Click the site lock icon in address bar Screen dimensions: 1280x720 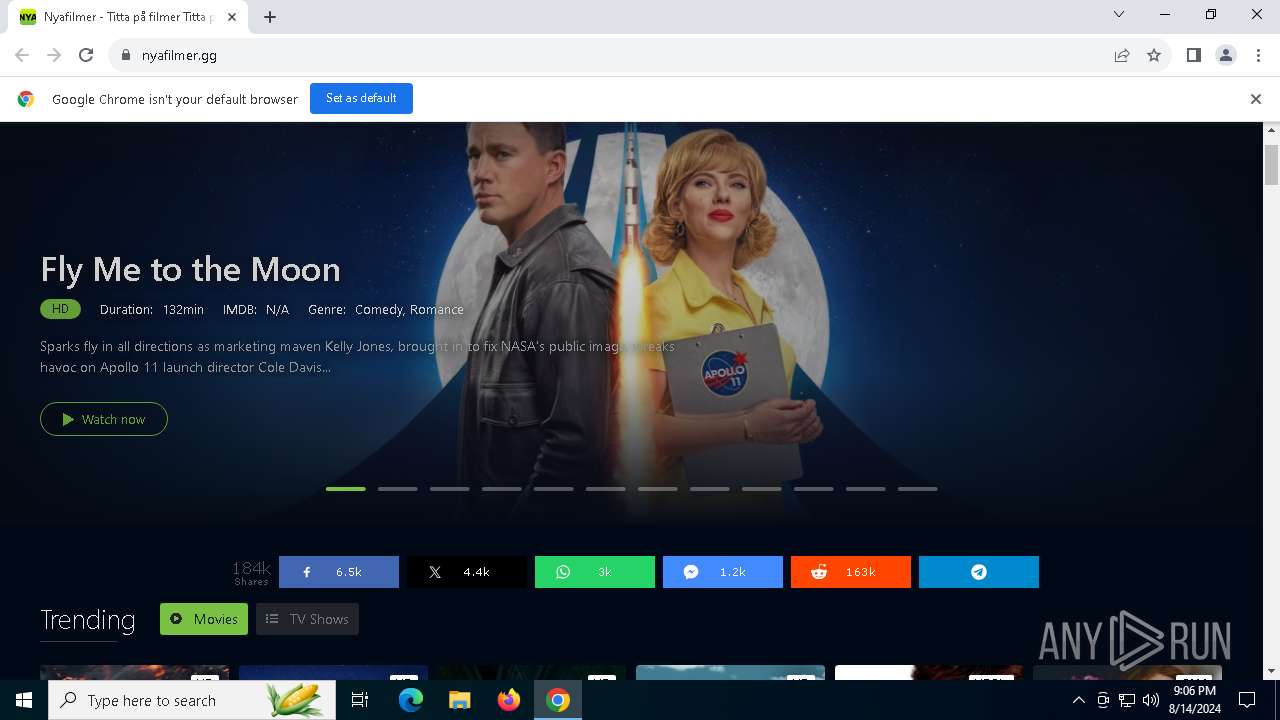pos(126,55)
